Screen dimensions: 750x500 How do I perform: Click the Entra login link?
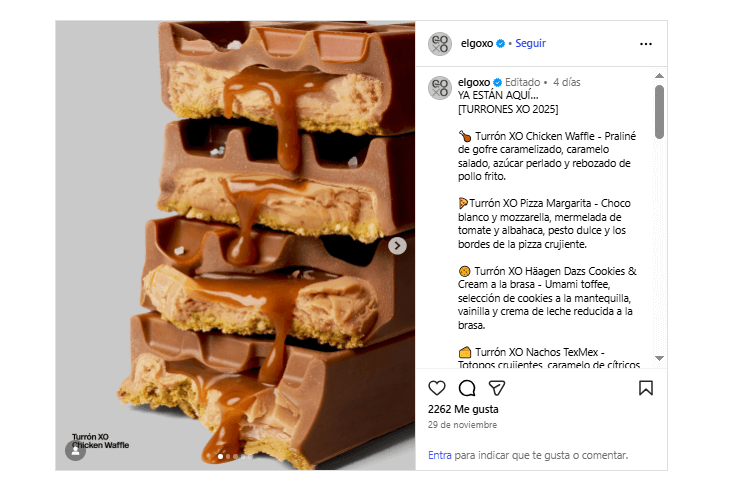(440, 455)
